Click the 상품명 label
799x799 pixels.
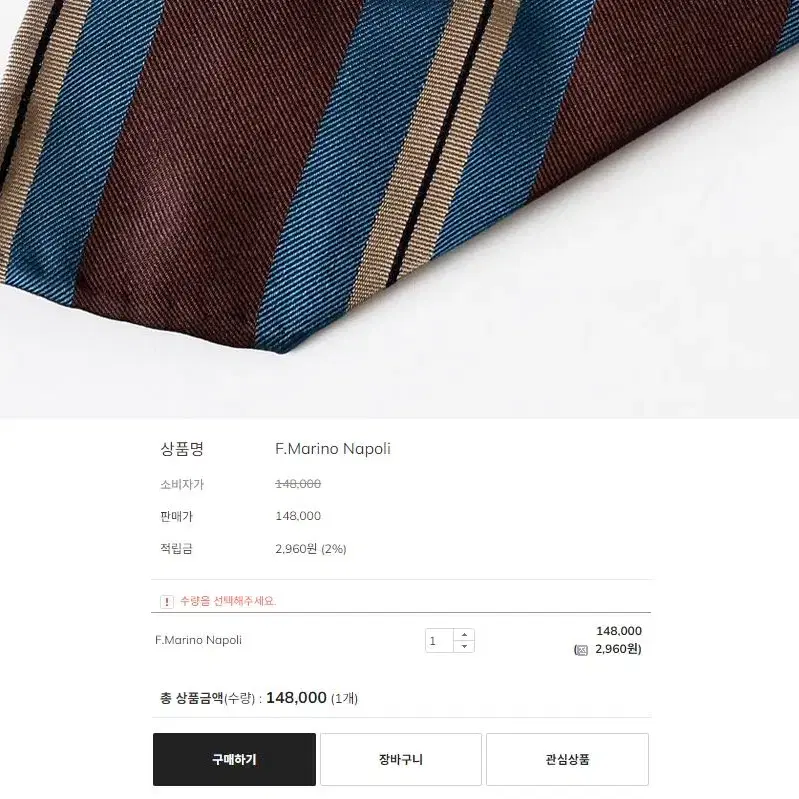(x=182, y=448)
